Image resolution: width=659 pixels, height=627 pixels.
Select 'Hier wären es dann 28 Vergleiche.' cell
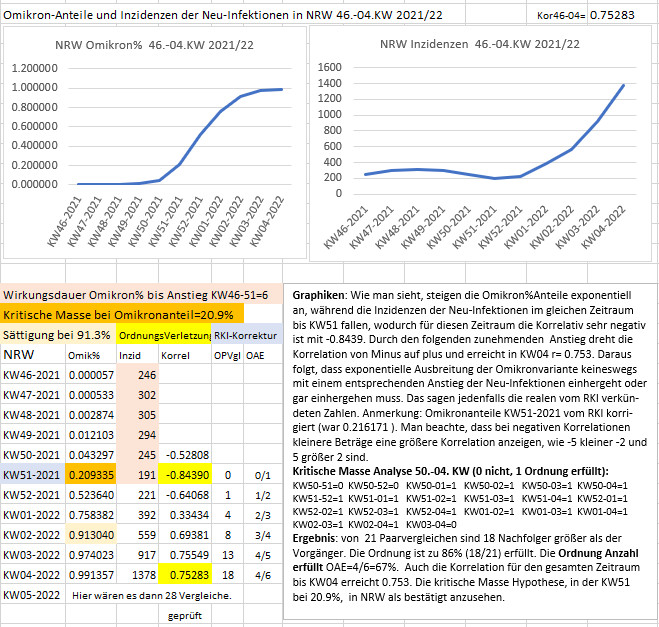tap(152, 595)
